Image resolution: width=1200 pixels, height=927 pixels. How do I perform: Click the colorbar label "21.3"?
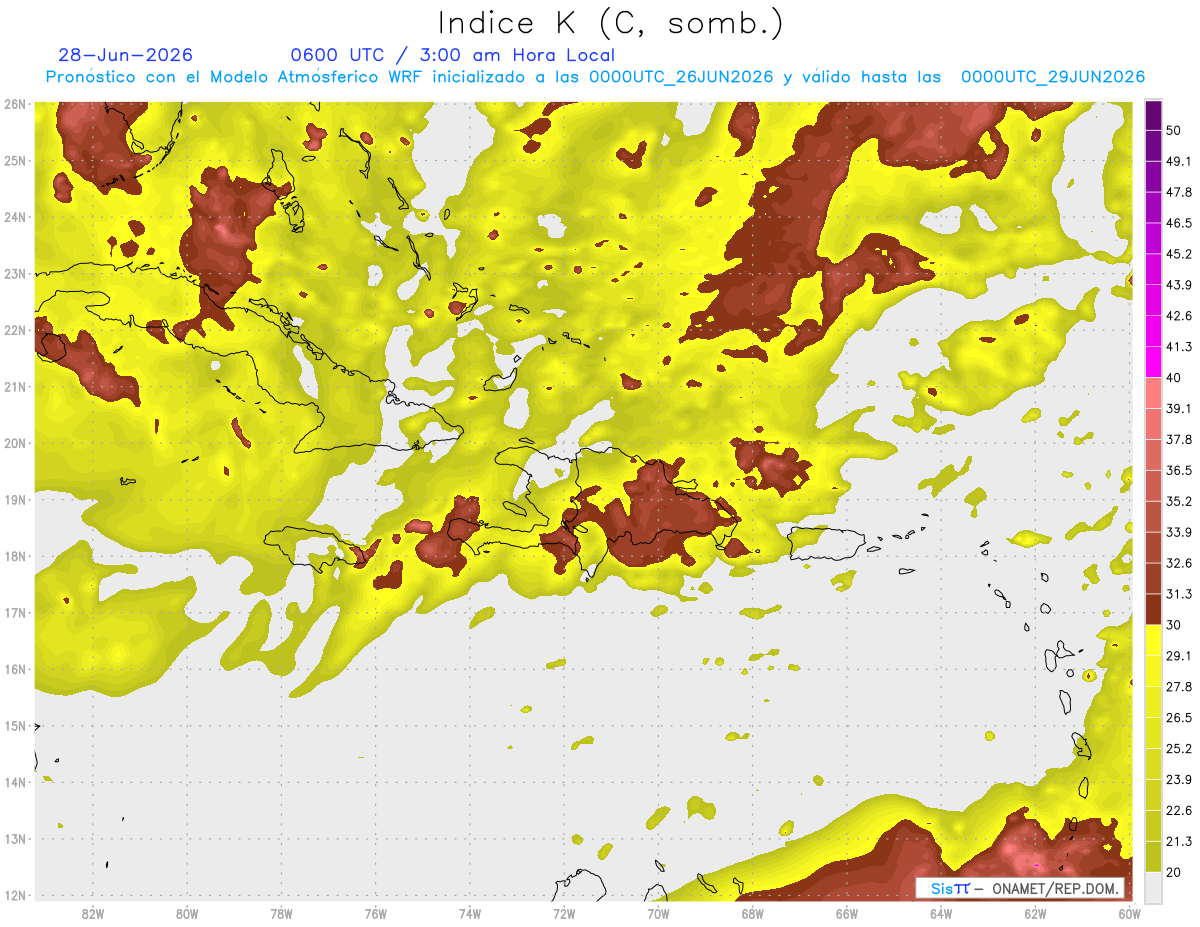1179,841
